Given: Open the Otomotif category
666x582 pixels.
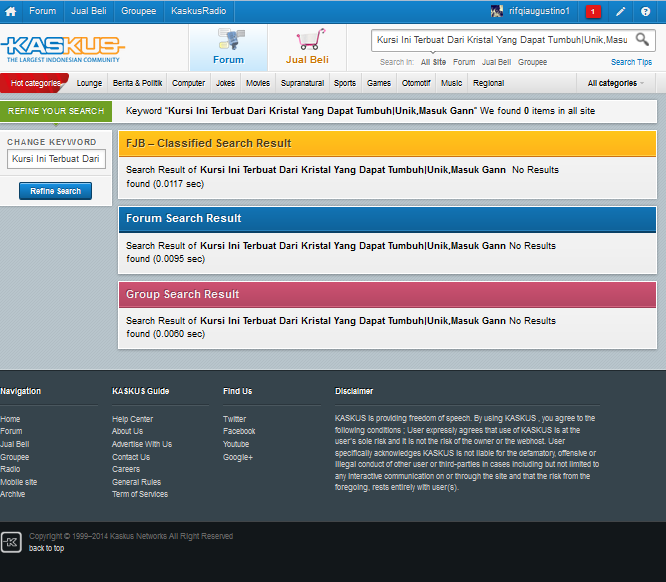Looking at the screenshot, I should (416, 83).
